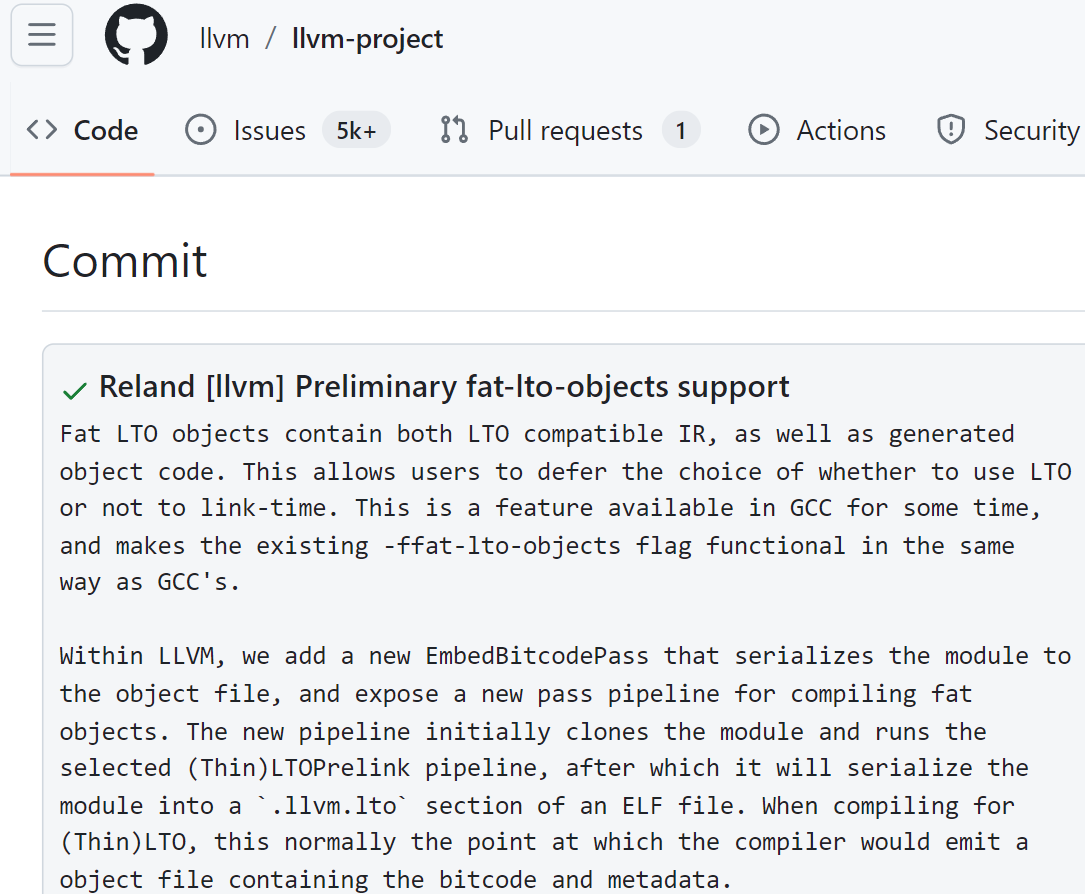Click the branch icon beside Pull requests
This screenshot has height=894, width=1085.
click(453, 130)
